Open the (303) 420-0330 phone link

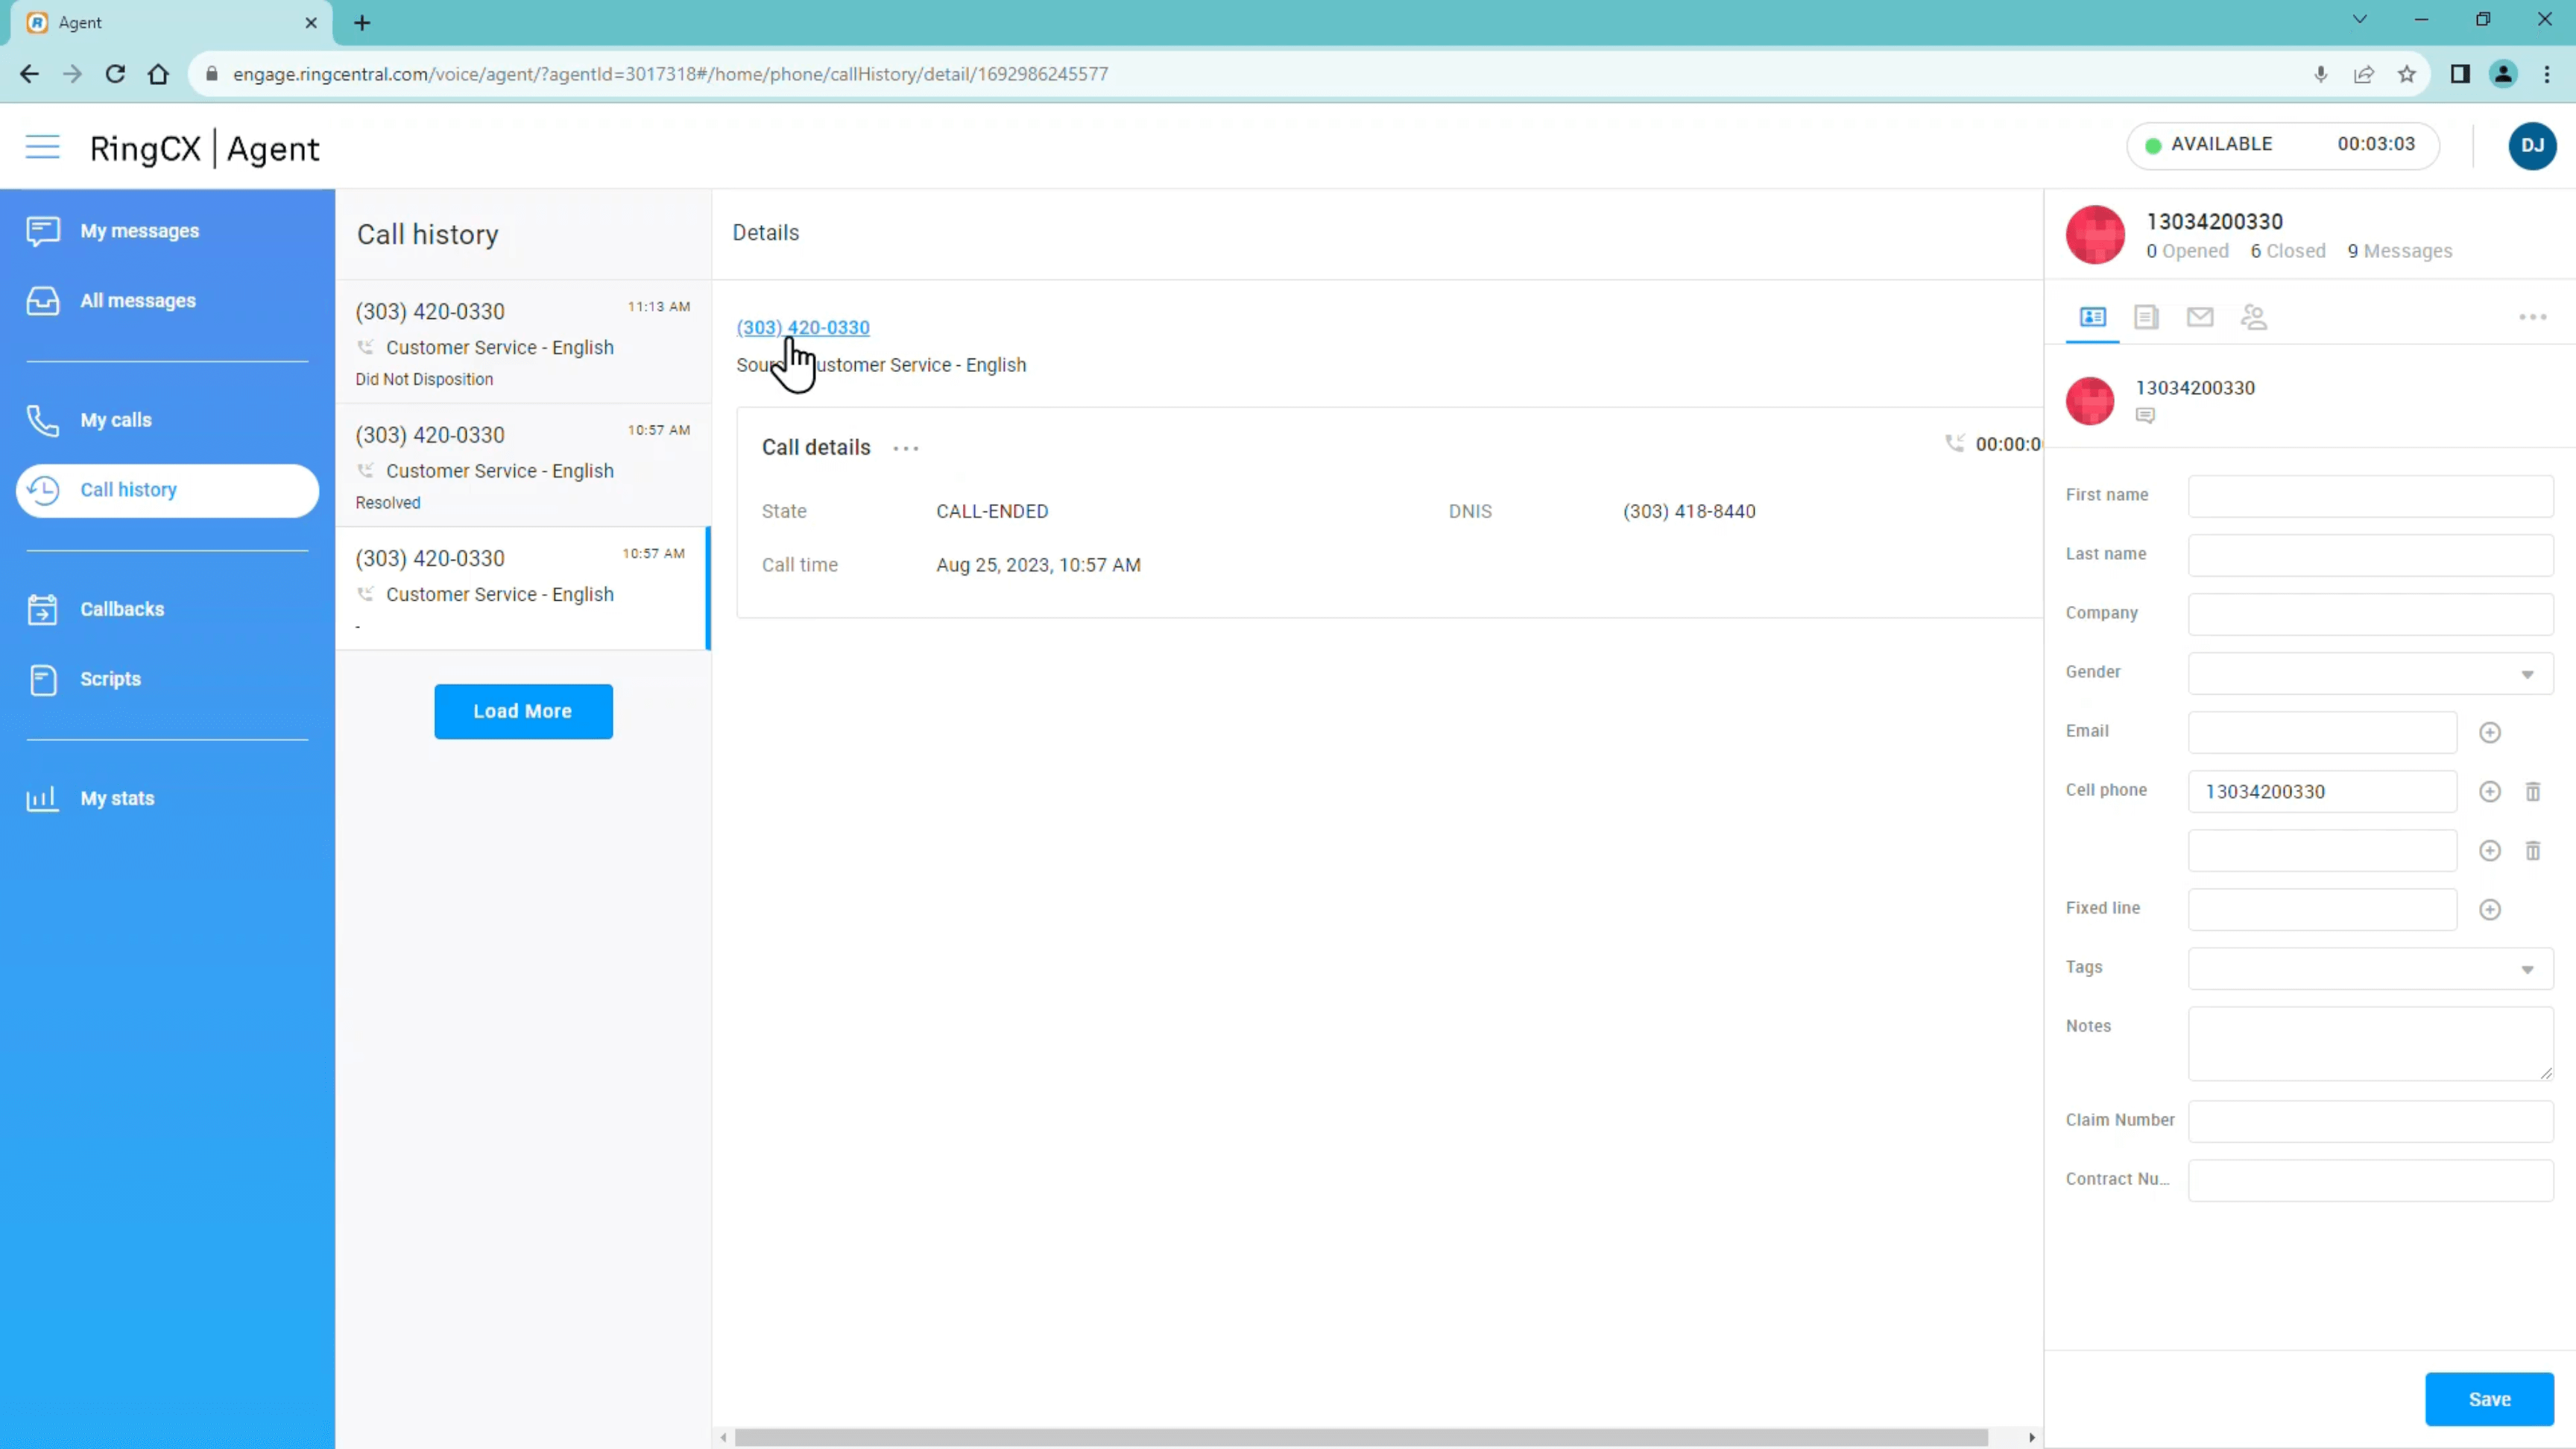tap(803, 327)
